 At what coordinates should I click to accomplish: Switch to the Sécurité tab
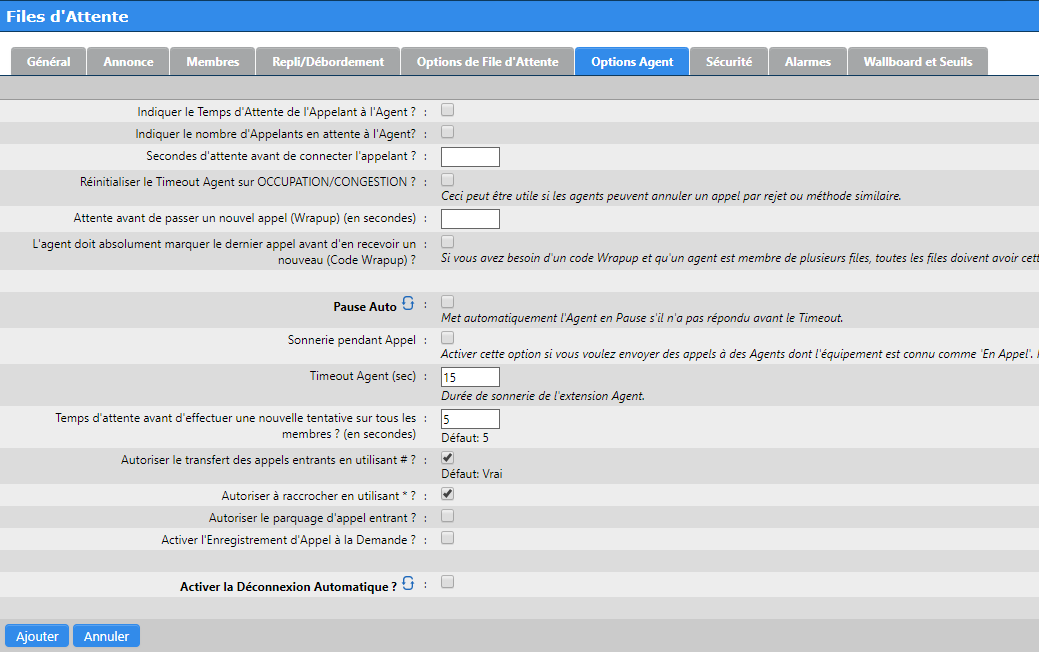(x=729, y=62)
